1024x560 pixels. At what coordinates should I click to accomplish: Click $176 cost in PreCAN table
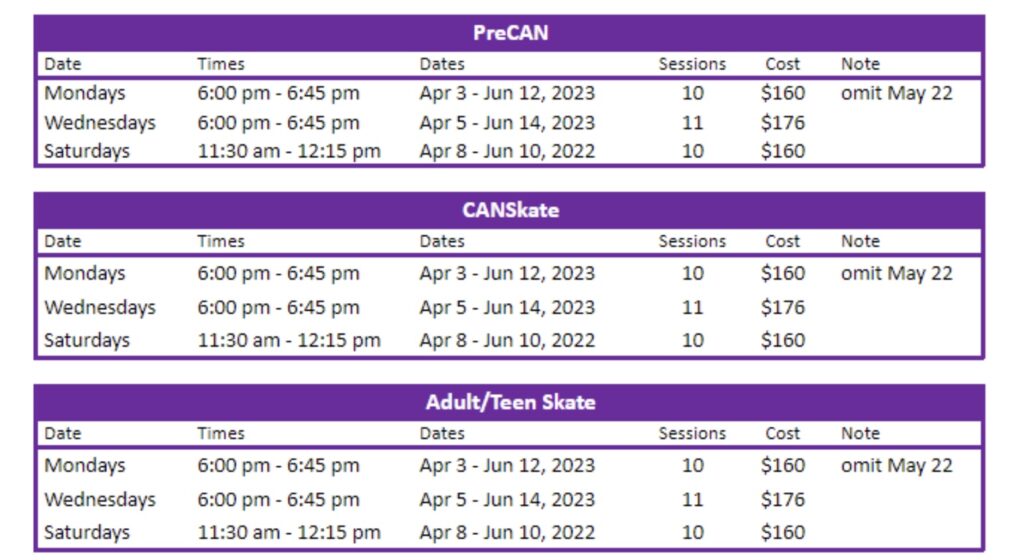point(782,123)
